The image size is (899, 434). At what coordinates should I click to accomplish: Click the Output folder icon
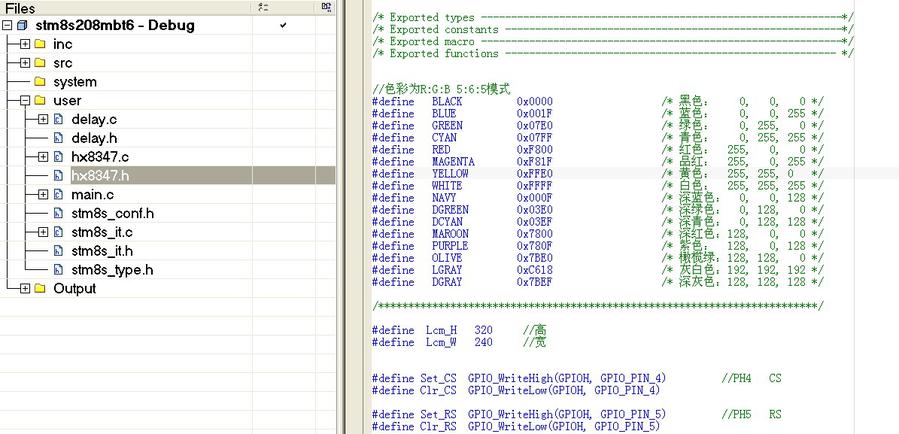tap(40, 288)
